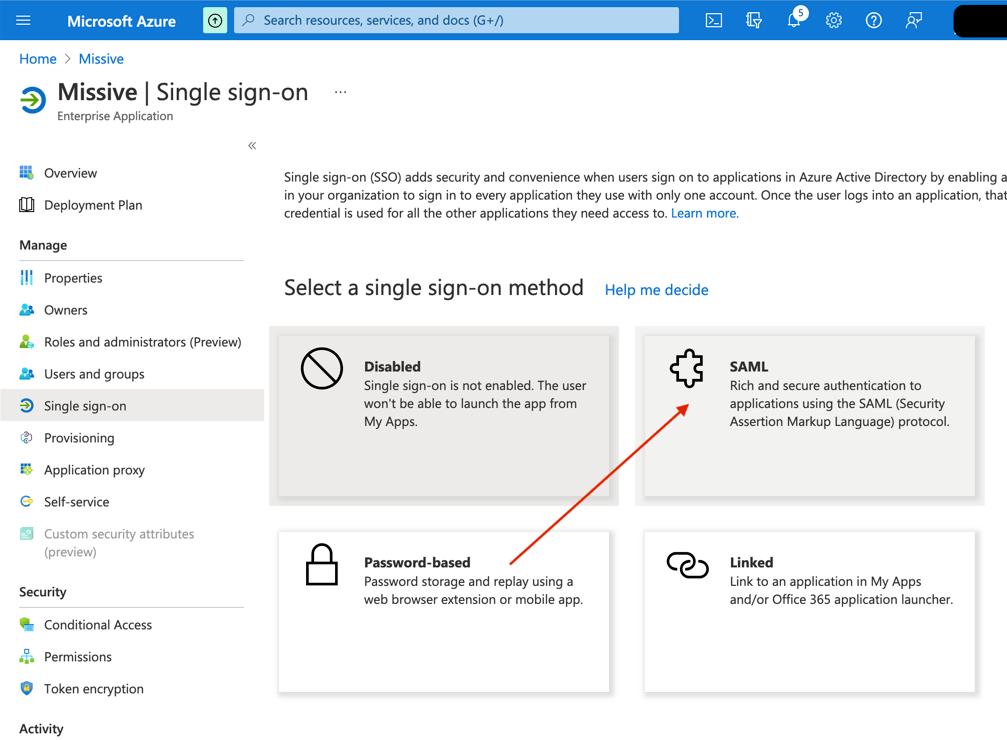This screenshot has width=1007, height=740.
Task: Select the Linked sign-on method card
Action: (x=809, y=611)
